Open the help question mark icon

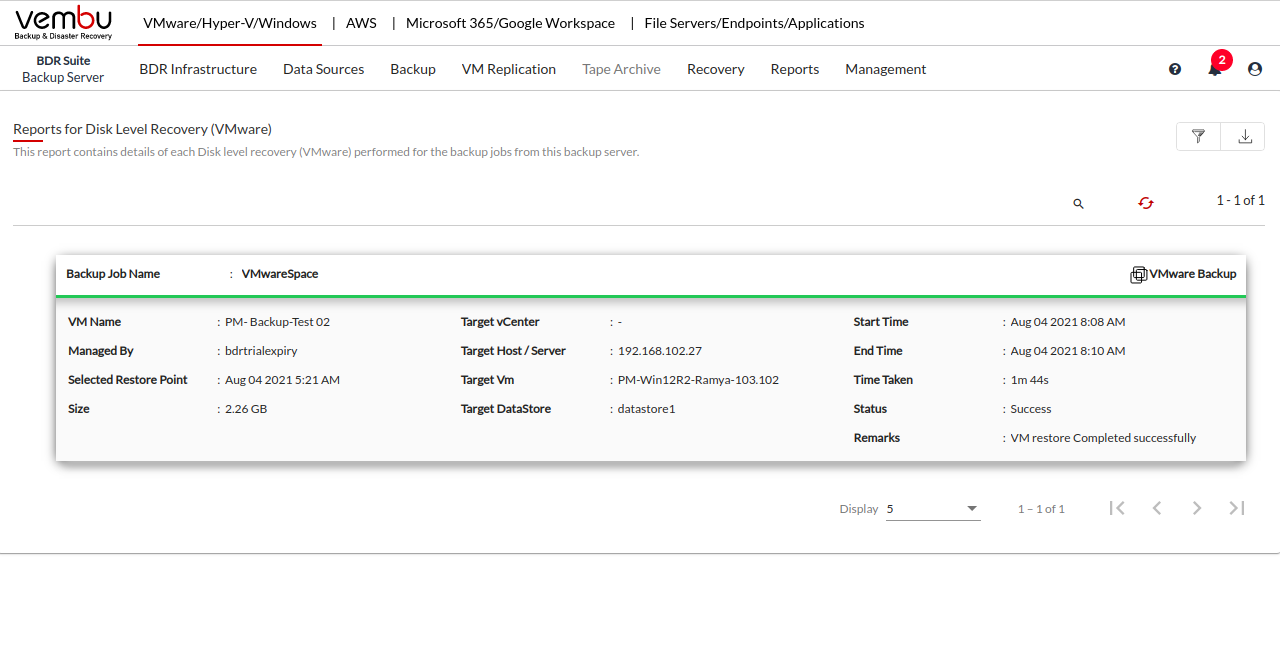[1175, 69]
